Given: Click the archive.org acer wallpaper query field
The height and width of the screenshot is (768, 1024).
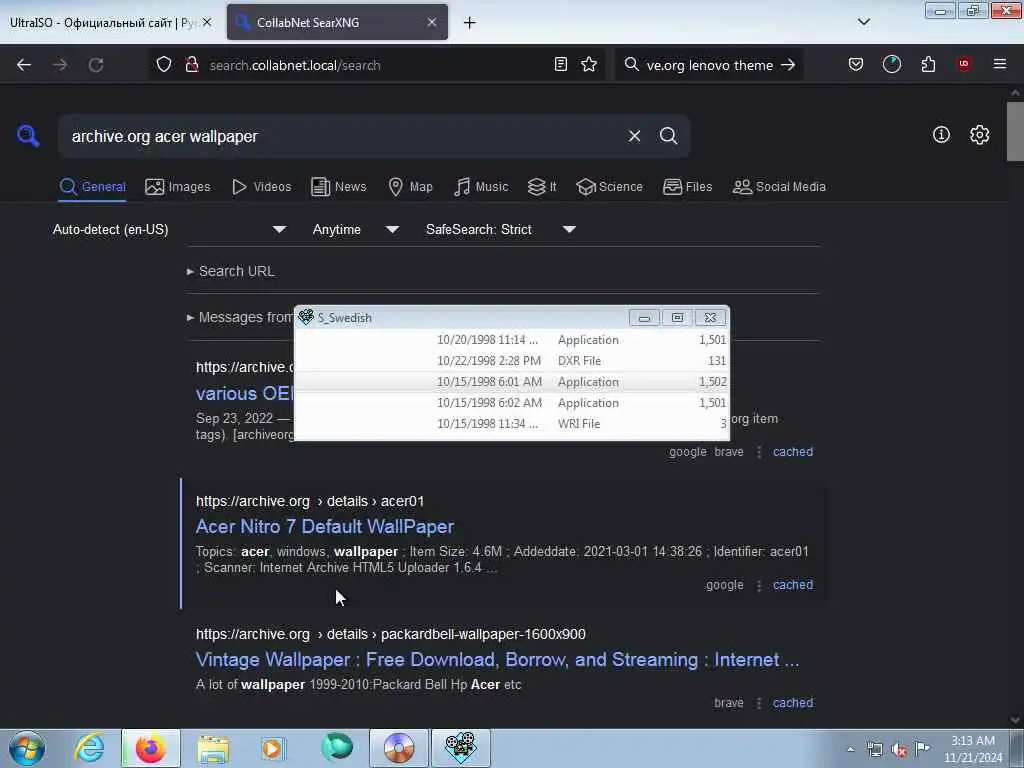Looking at the screenshot, I should click(340, 136).
